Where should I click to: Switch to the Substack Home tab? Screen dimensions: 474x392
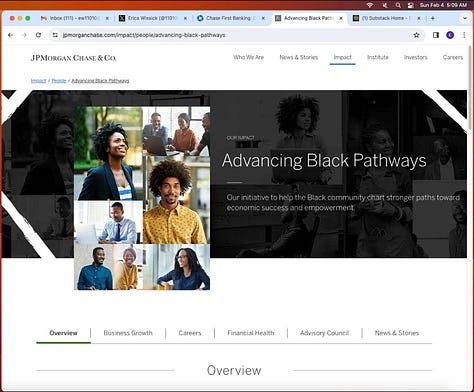387,18
